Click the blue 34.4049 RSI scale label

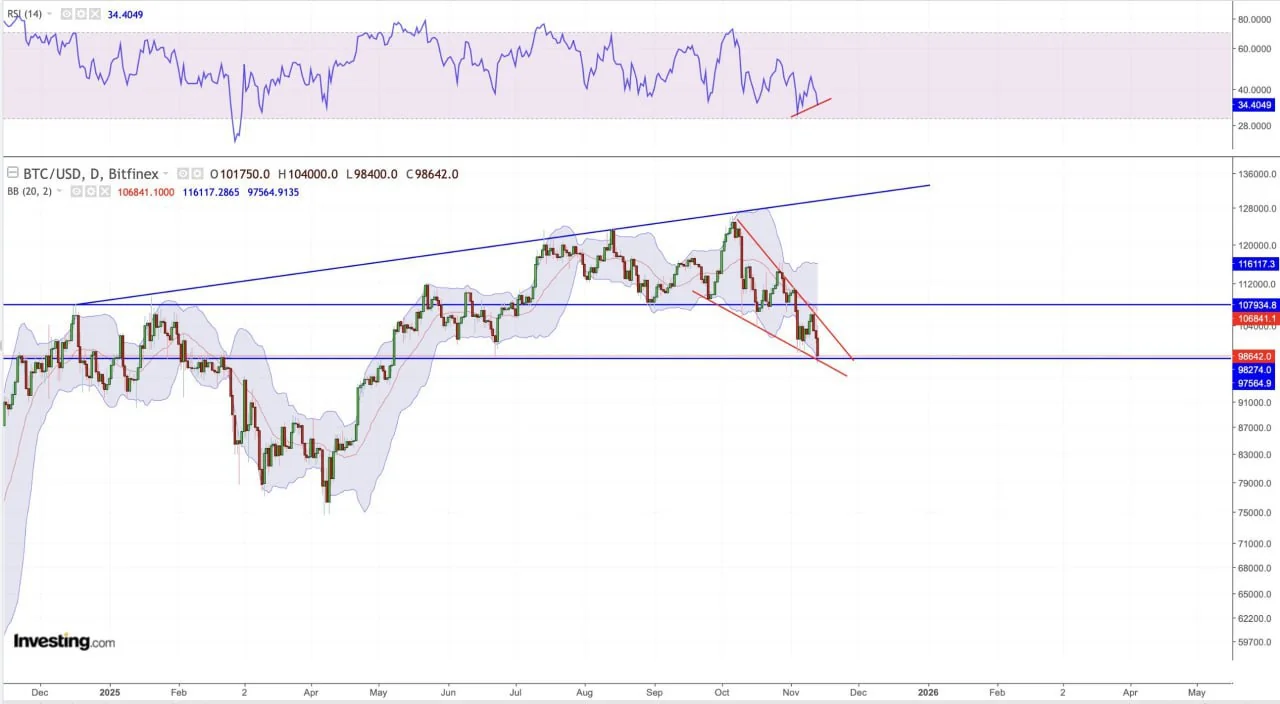click(x=1256, y=104)
